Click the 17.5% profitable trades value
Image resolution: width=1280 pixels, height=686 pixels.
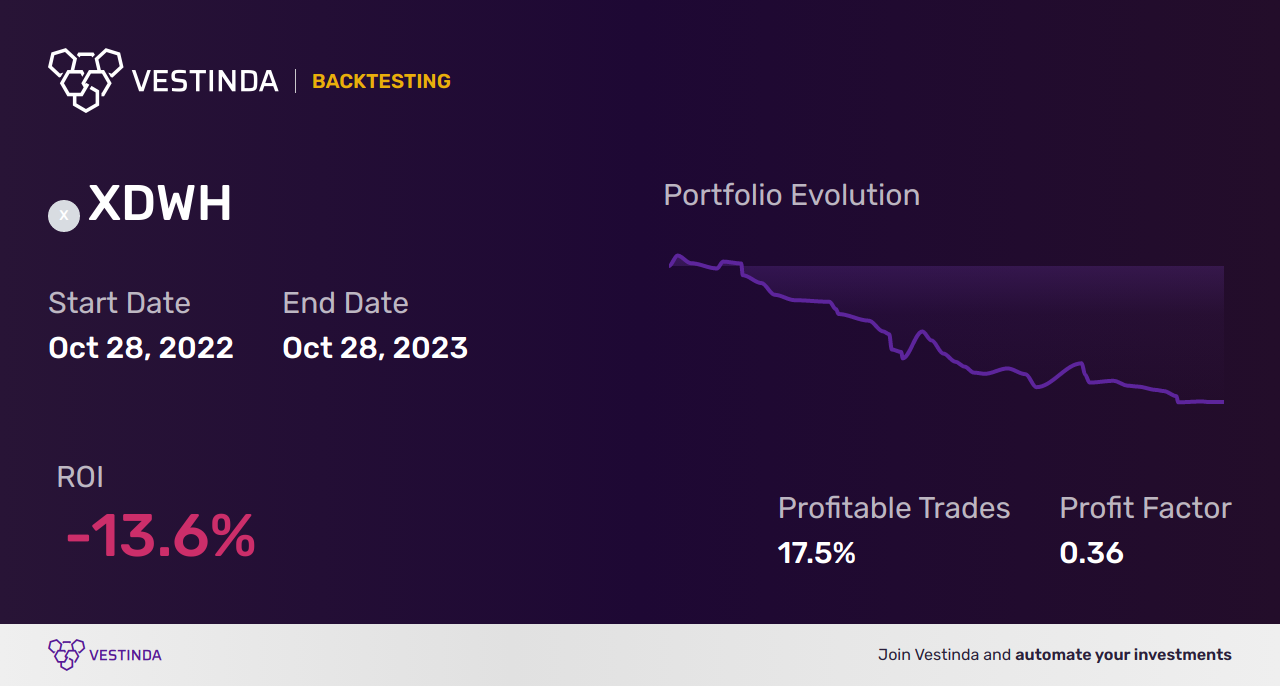[817, 553]
